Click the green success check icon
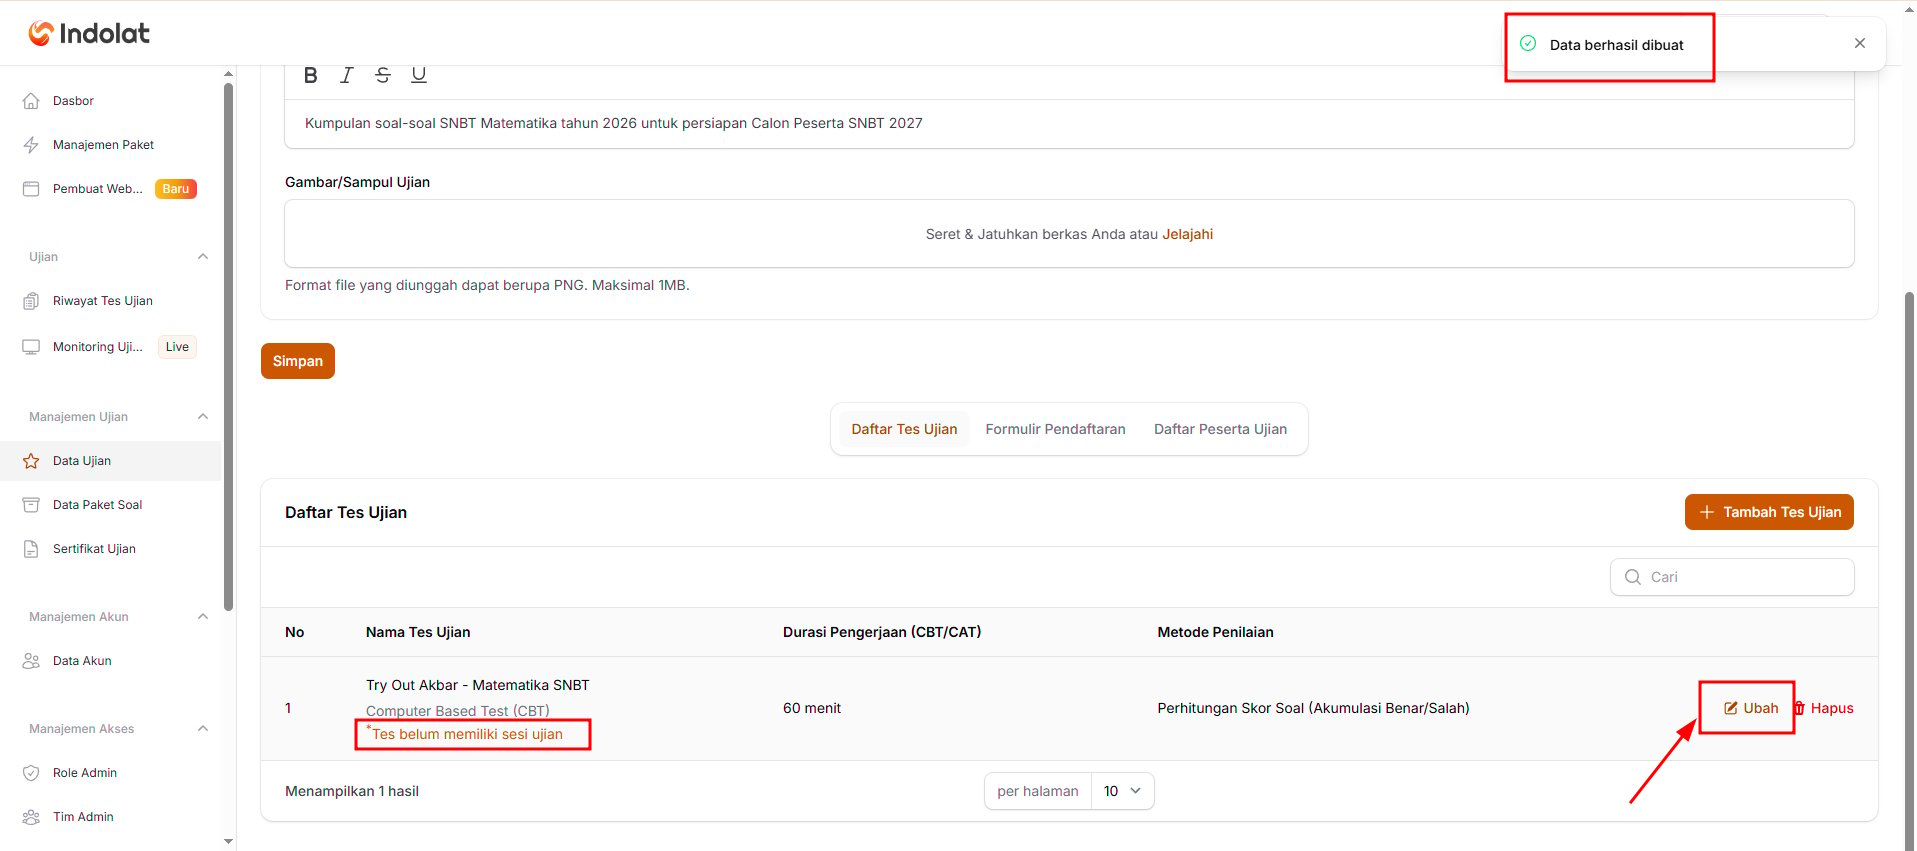The image size is (1917, 851). 1528,43
